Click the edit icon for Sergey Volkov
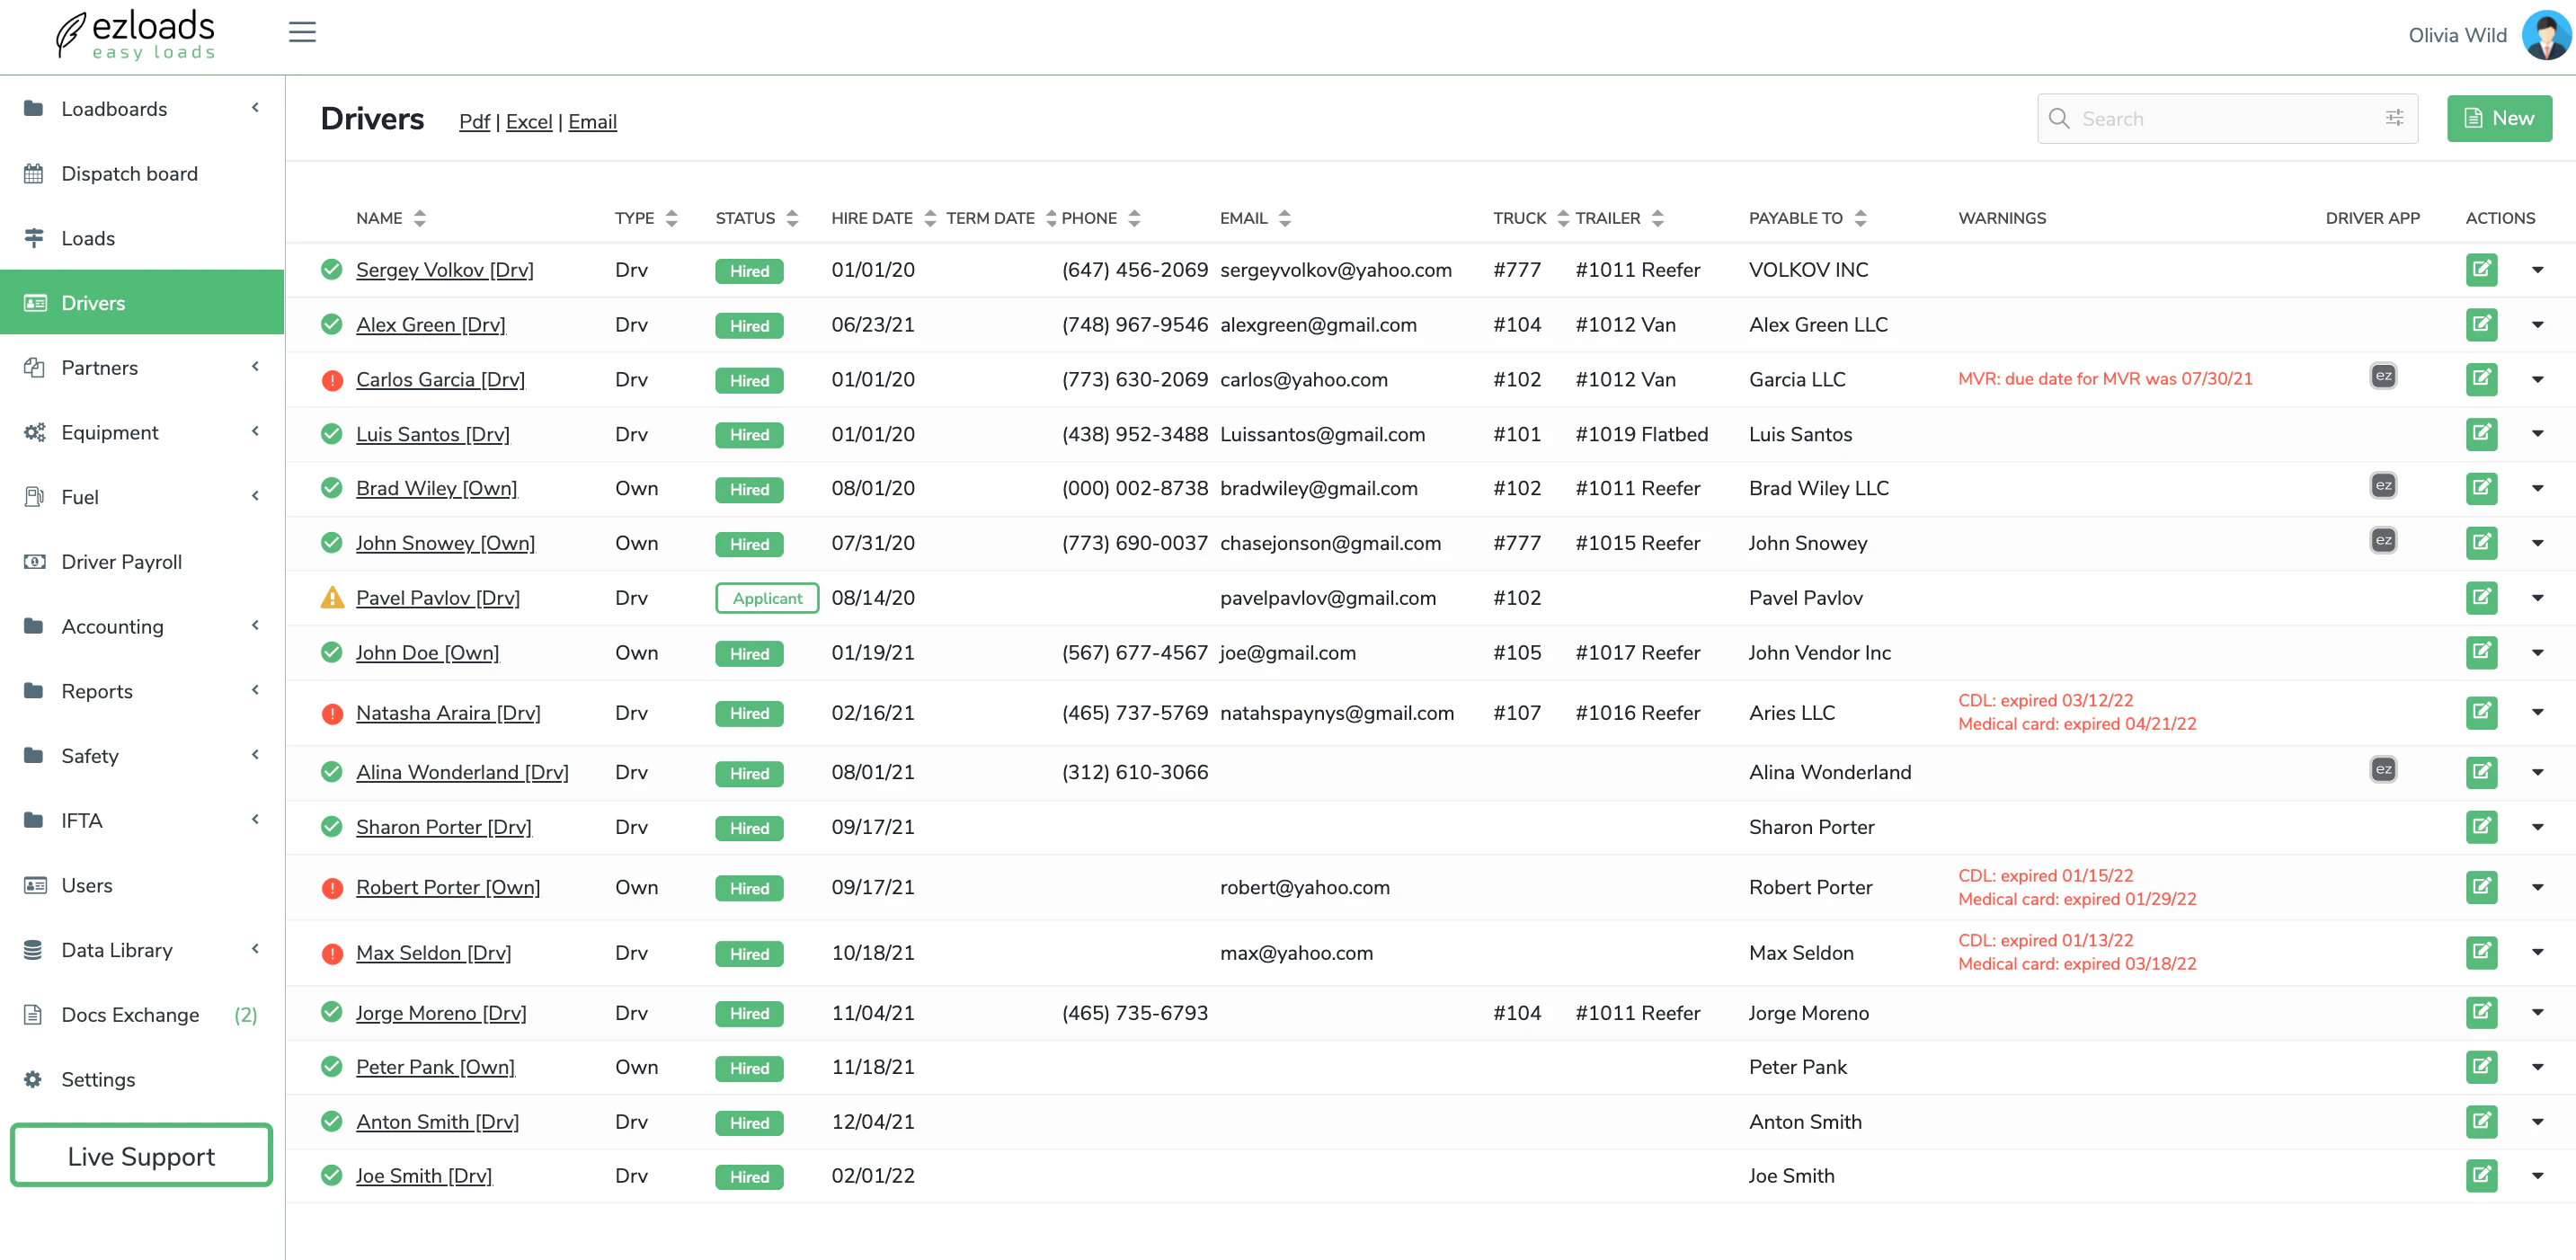Viewport: 2576px width, 1260px height. (2481, 270)
